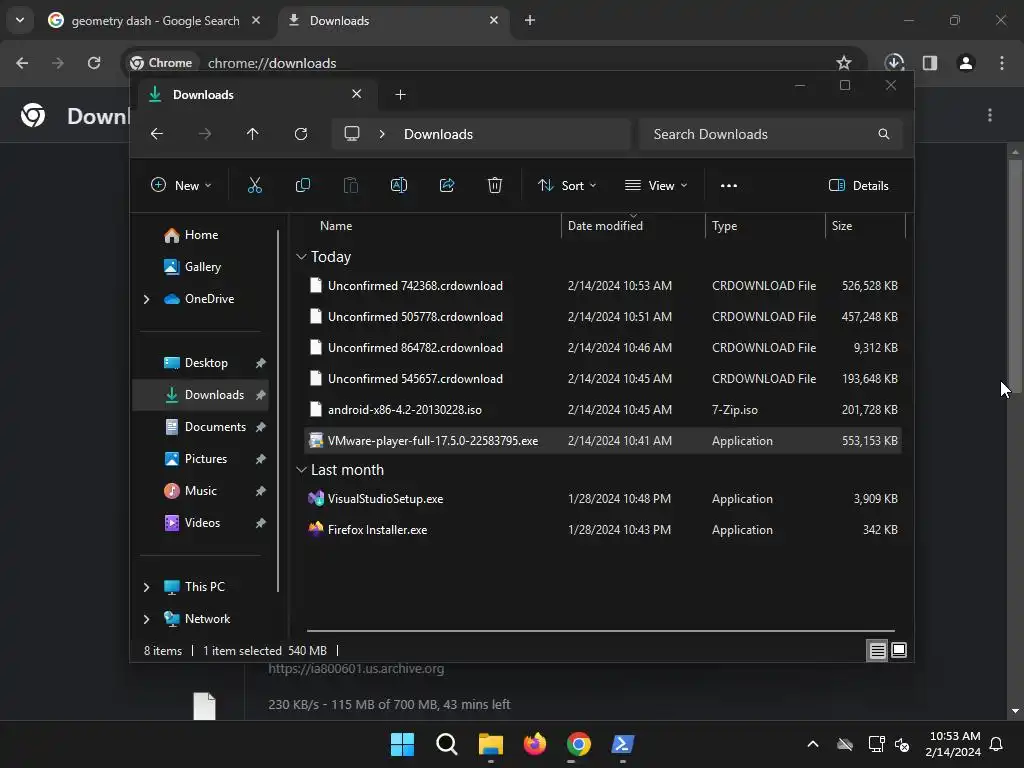Click the Delete trash can icon
This screenshot has width=1024, height=768.
click(495, 185)
